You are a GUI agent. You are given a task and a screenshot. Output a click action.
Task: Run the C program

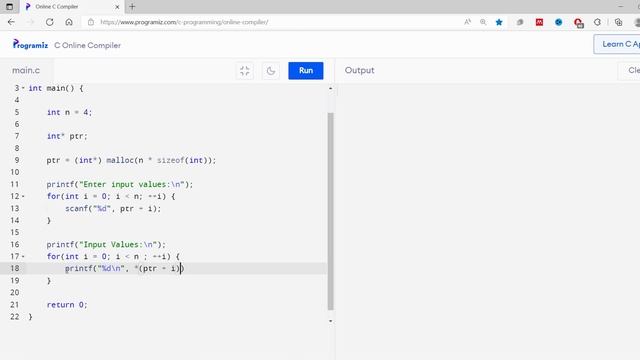tap(305, 71)
